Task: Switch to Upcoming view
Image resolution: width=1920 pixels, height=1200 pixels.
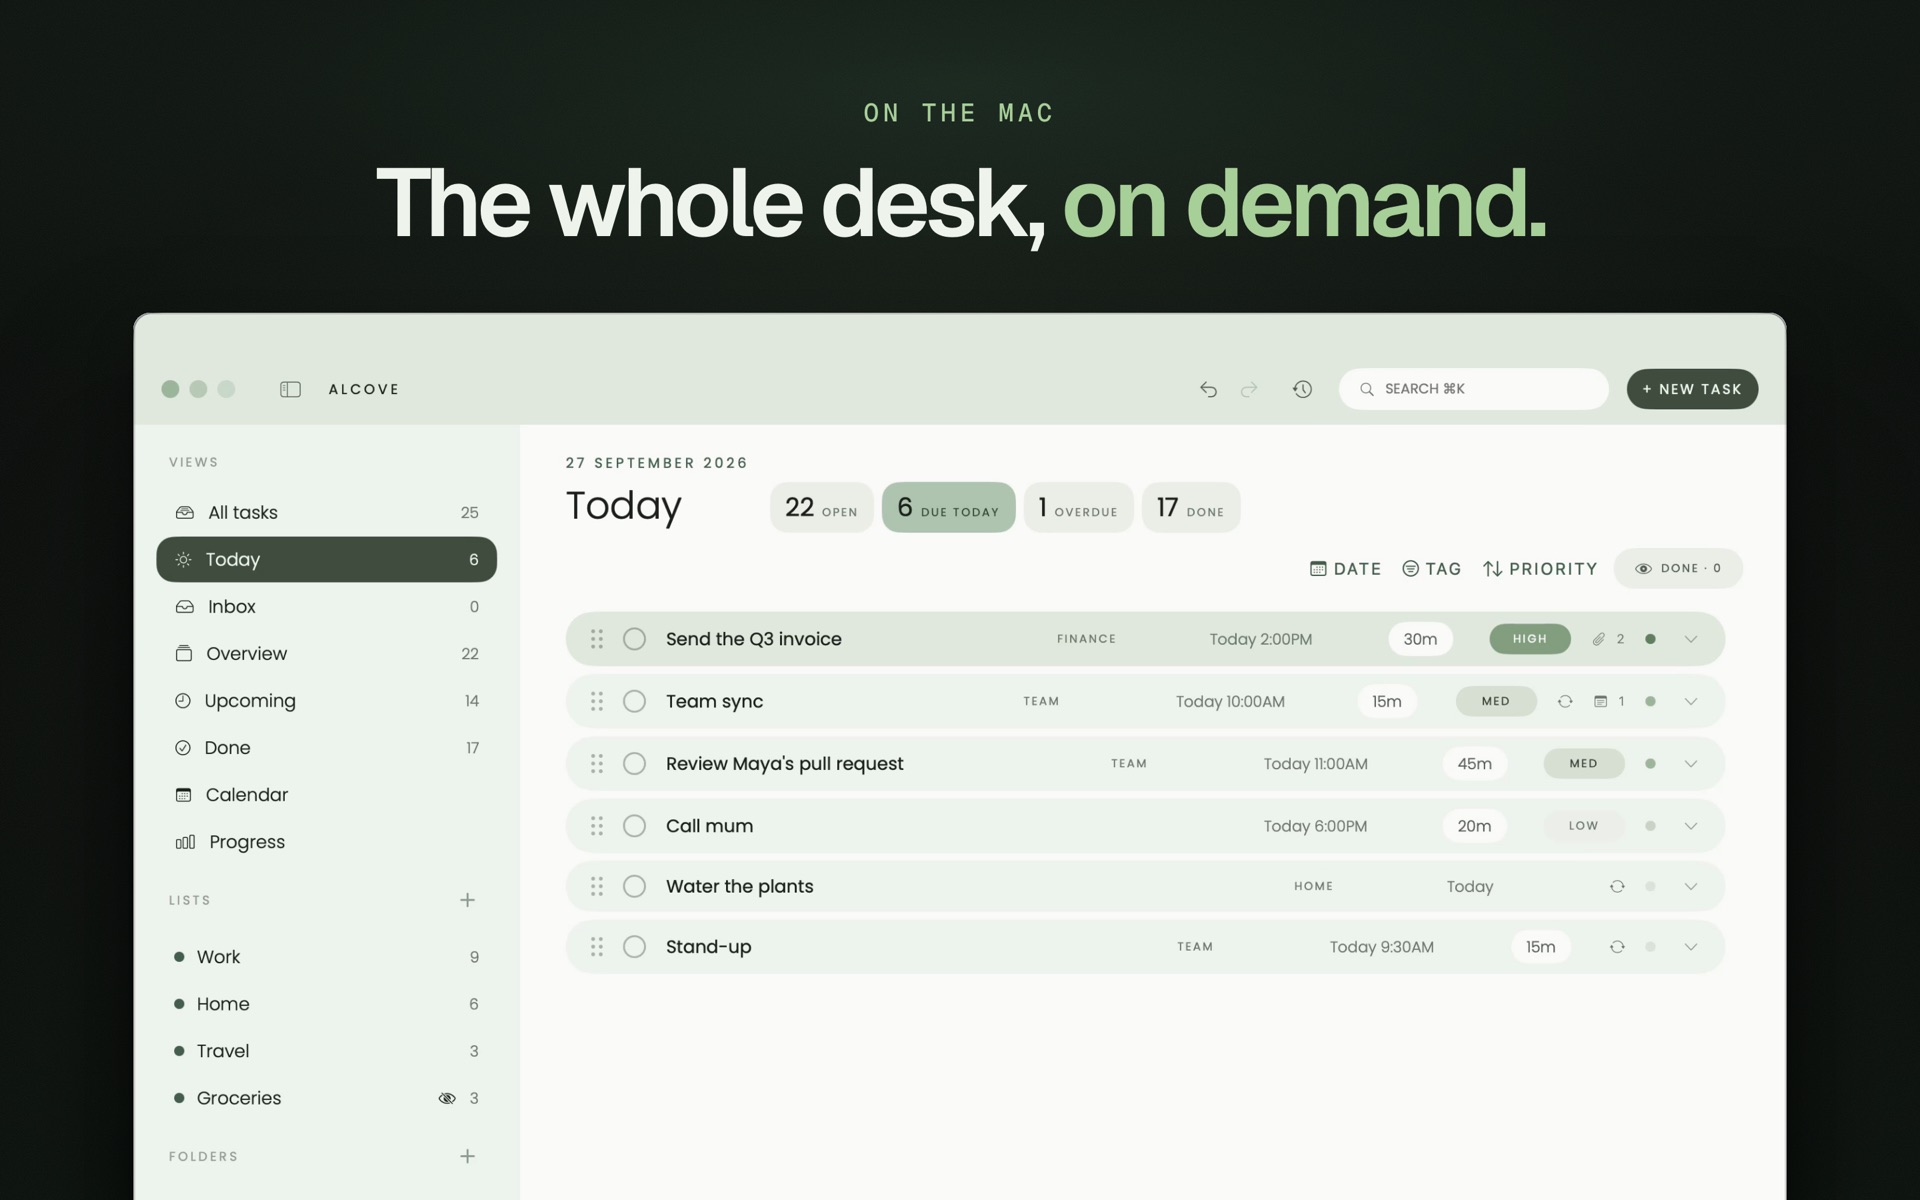Action: pos(326,701)
